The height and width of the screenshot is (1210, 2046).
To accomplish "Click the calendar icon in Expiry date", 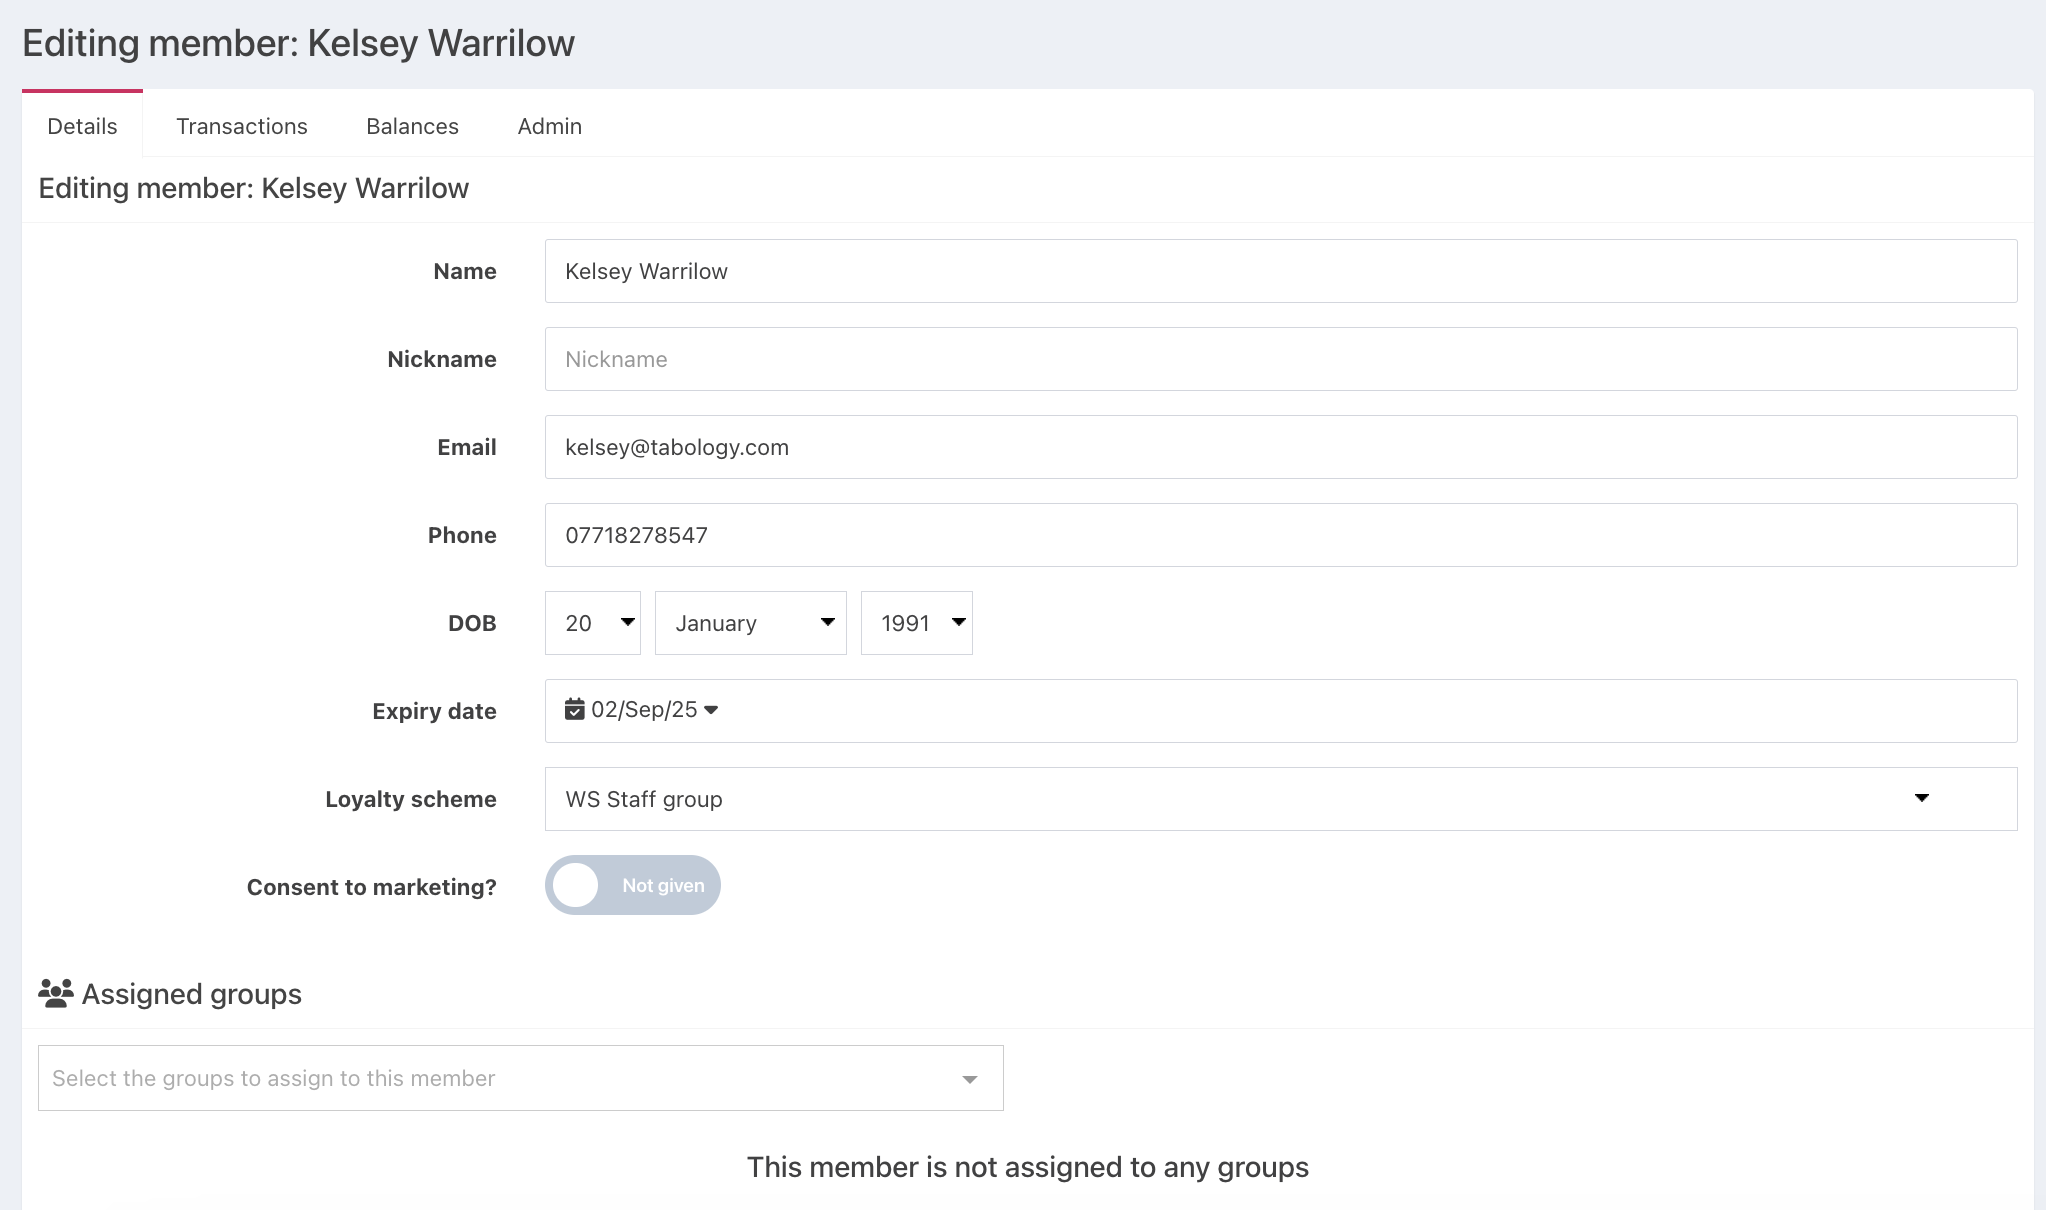I will click(575, 709).
